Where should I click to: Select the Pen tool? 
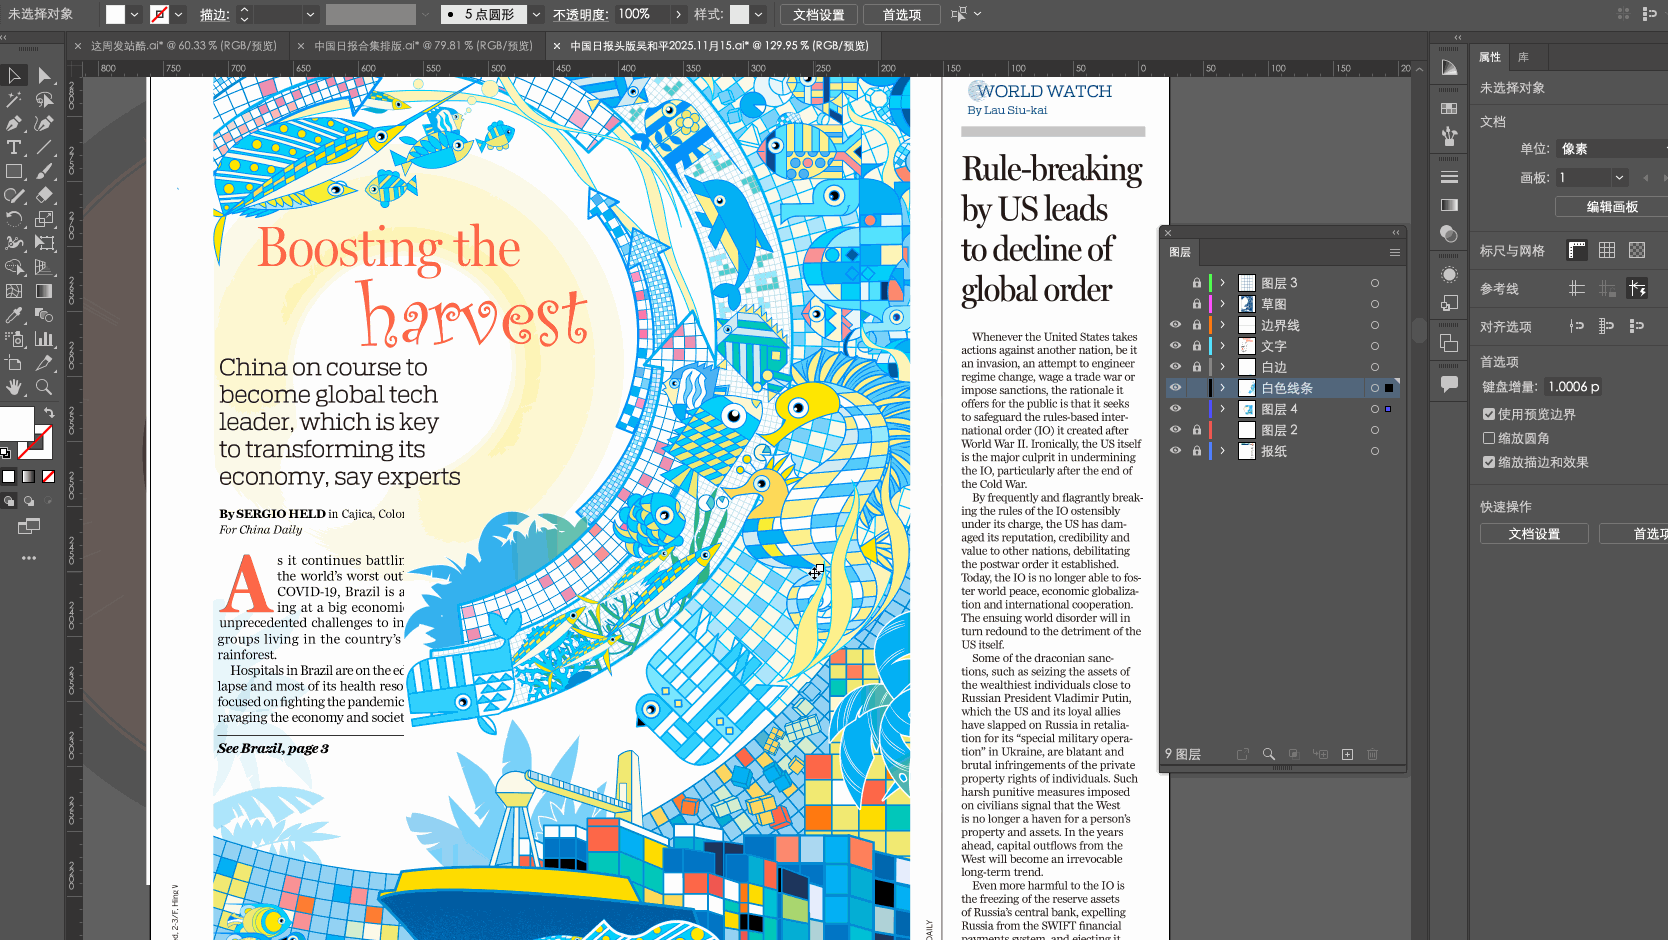pyautogui.click(x=14, y=123)
